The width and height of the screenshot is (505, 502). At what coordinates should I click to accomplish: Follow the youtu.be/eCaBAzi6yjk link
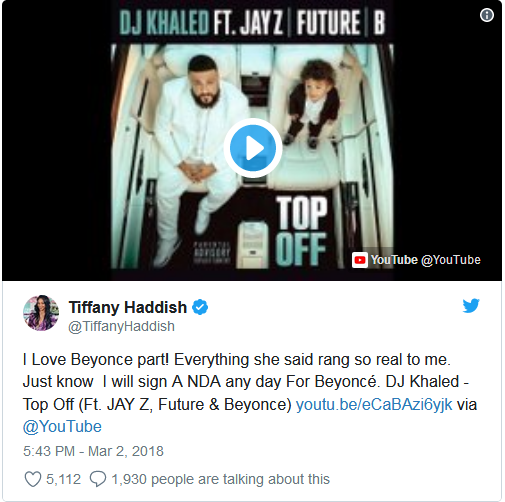click(374, 404)
